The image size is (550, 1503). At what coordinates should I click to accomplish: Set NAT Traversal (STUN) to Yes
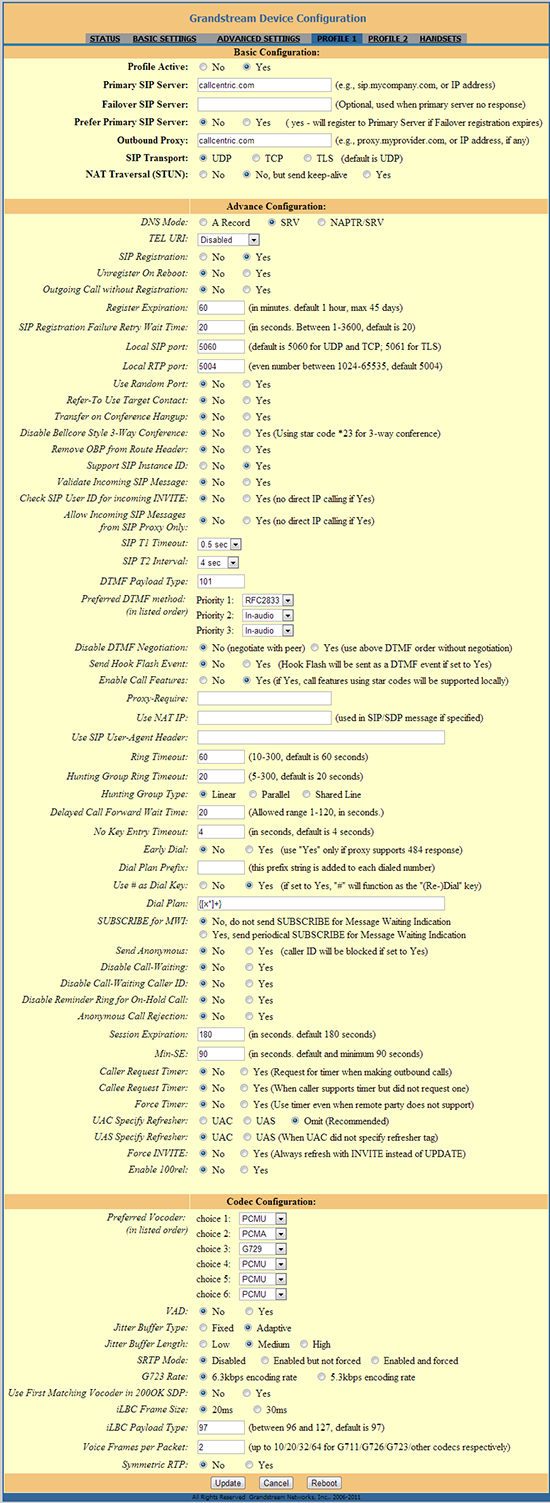click(x=368, y=174)
